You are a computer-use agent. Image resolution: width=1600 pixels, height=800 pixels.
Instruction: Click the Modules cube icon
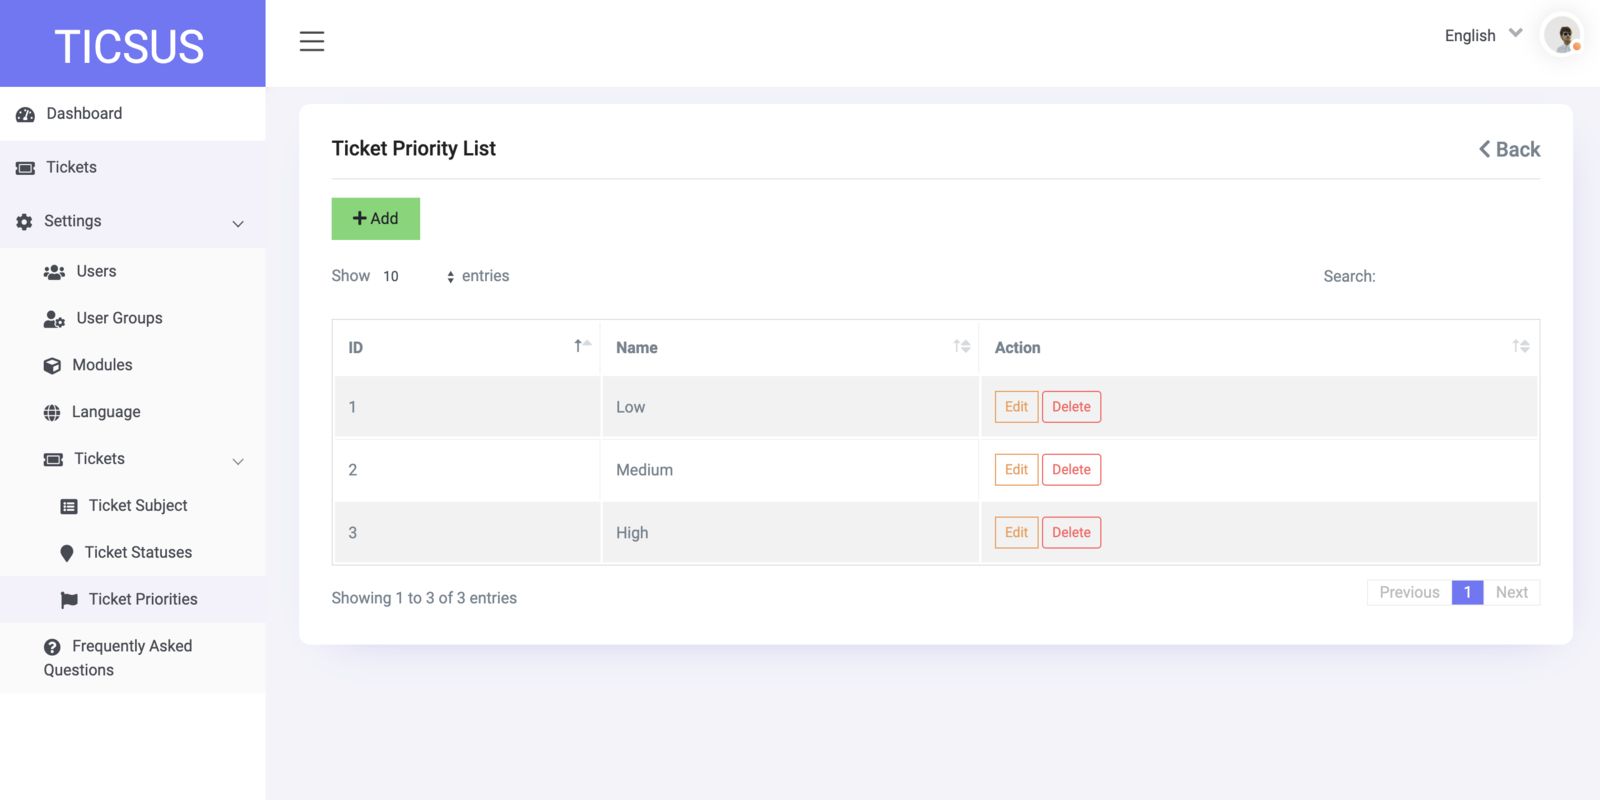[x=52, y=366]
